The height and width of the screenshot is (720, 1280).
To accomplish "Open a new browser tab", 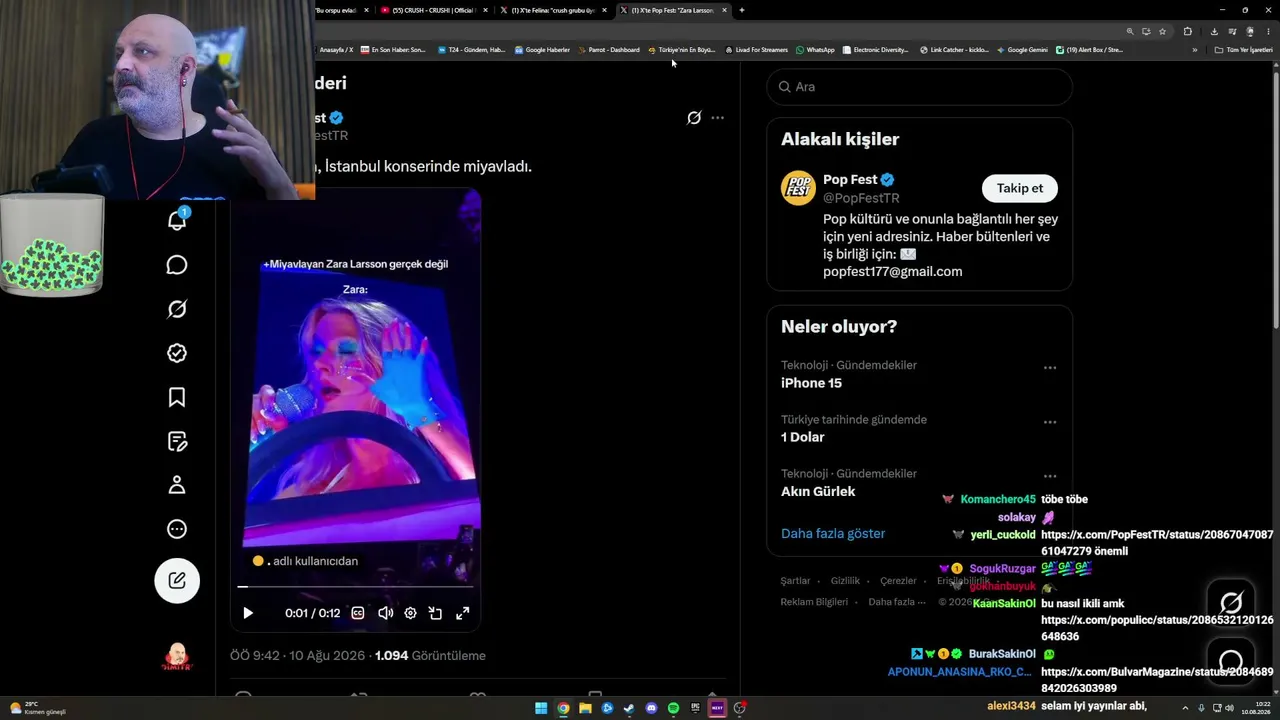I will [741, 10].
